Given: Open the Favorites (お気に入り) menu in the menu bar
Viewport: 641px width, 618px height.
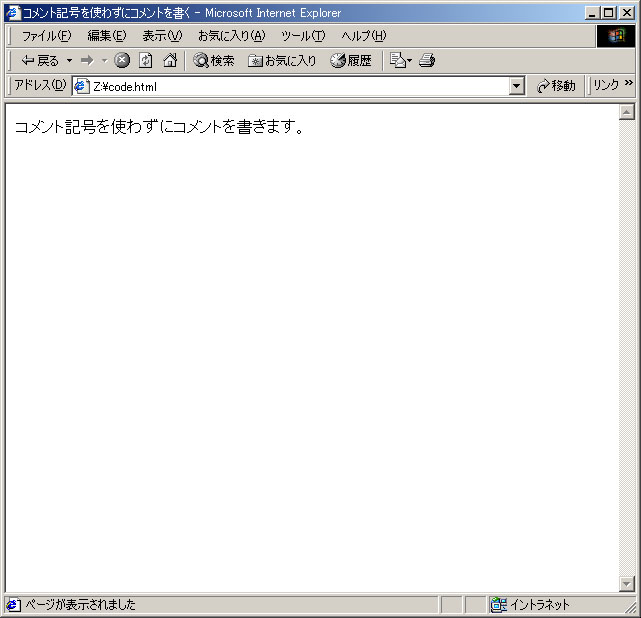Looking at the screenshot, I should click(x=231, y=36).
